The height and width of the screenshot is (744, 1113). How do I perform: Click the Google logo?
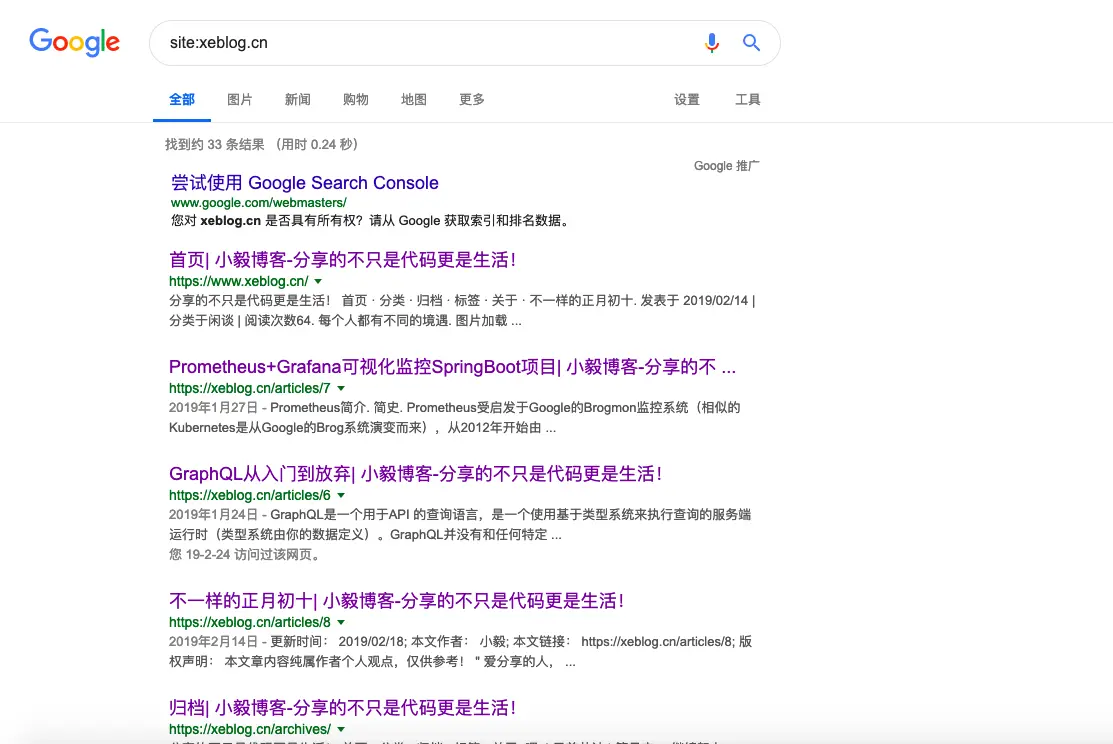click(75, 43)
